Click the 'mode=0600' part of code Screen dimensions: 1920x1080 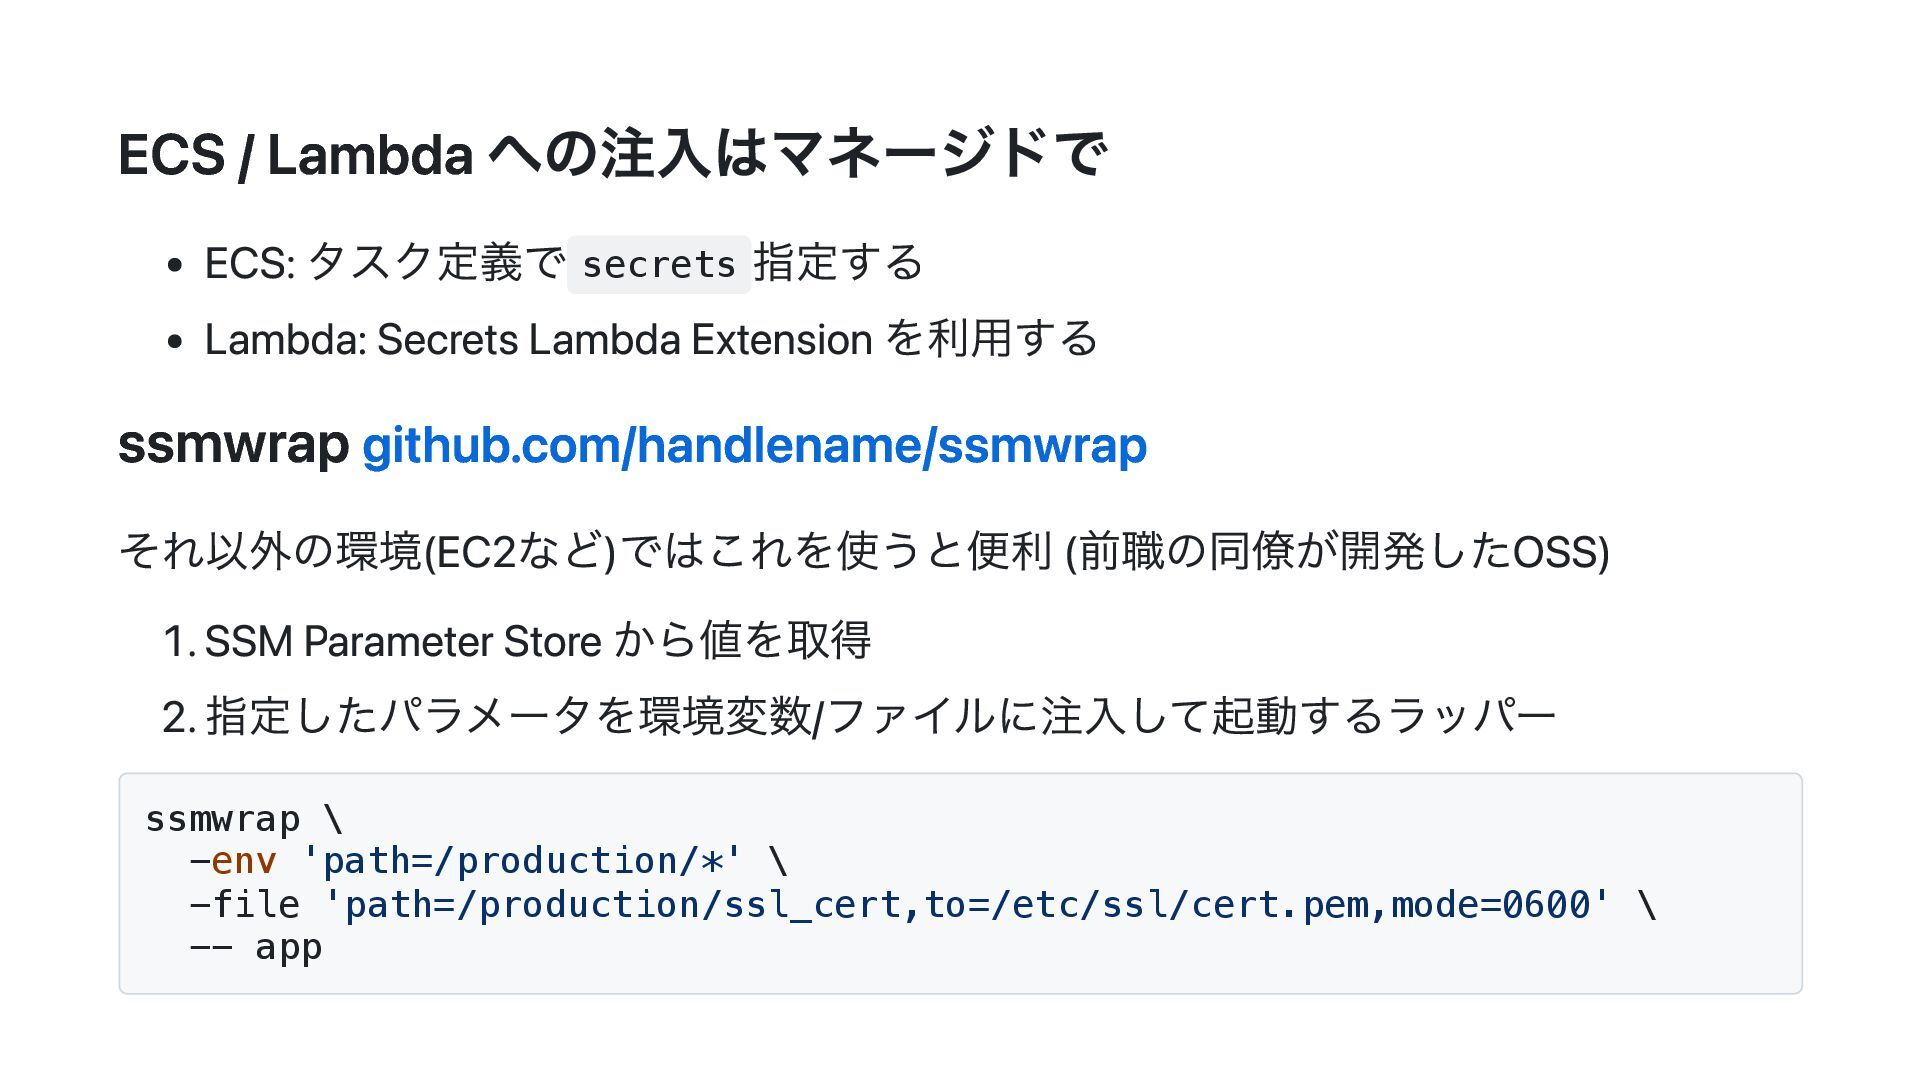pyautogui.click(x=1489, y=905)
